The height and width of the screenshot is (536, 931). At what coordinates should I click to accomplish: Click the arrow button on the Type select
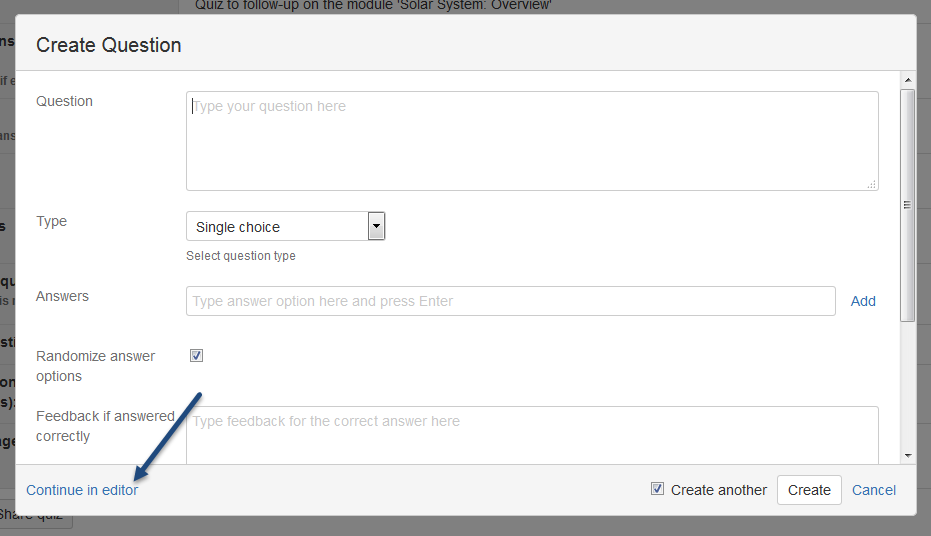tap(376, 226)
